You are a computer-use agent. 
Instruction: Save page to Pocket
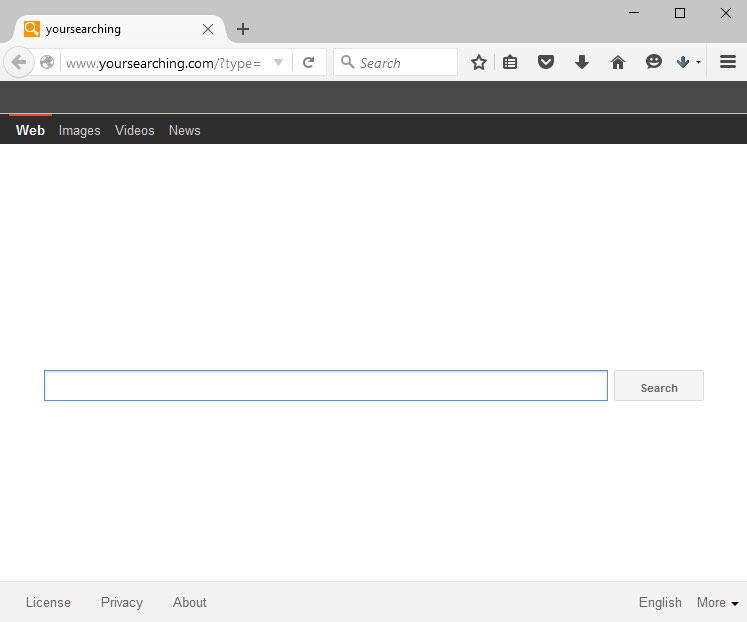coord(546,63)
